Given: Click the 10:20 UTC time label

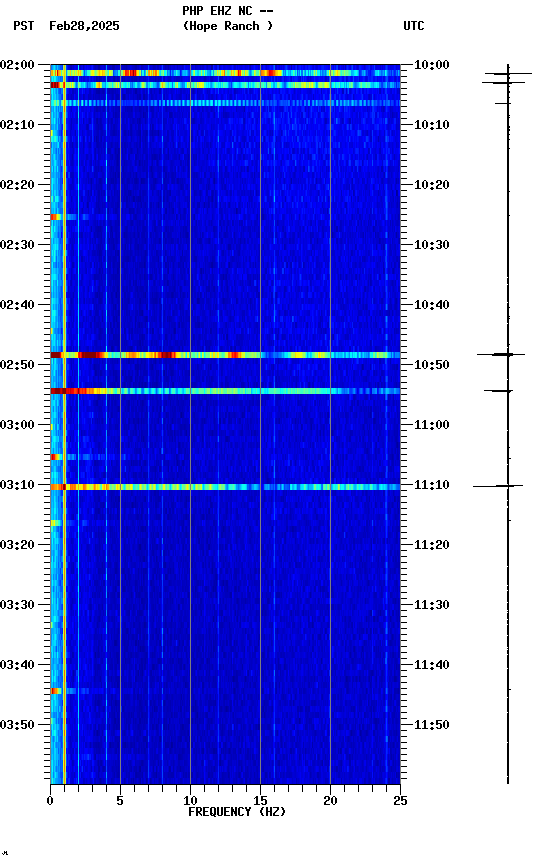Looking at the screenshot, I should (431, 185).
